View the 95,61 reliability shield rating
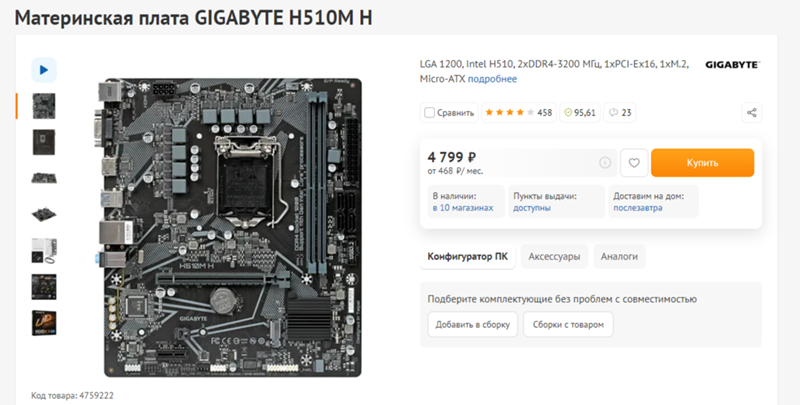 coord(580,113)
